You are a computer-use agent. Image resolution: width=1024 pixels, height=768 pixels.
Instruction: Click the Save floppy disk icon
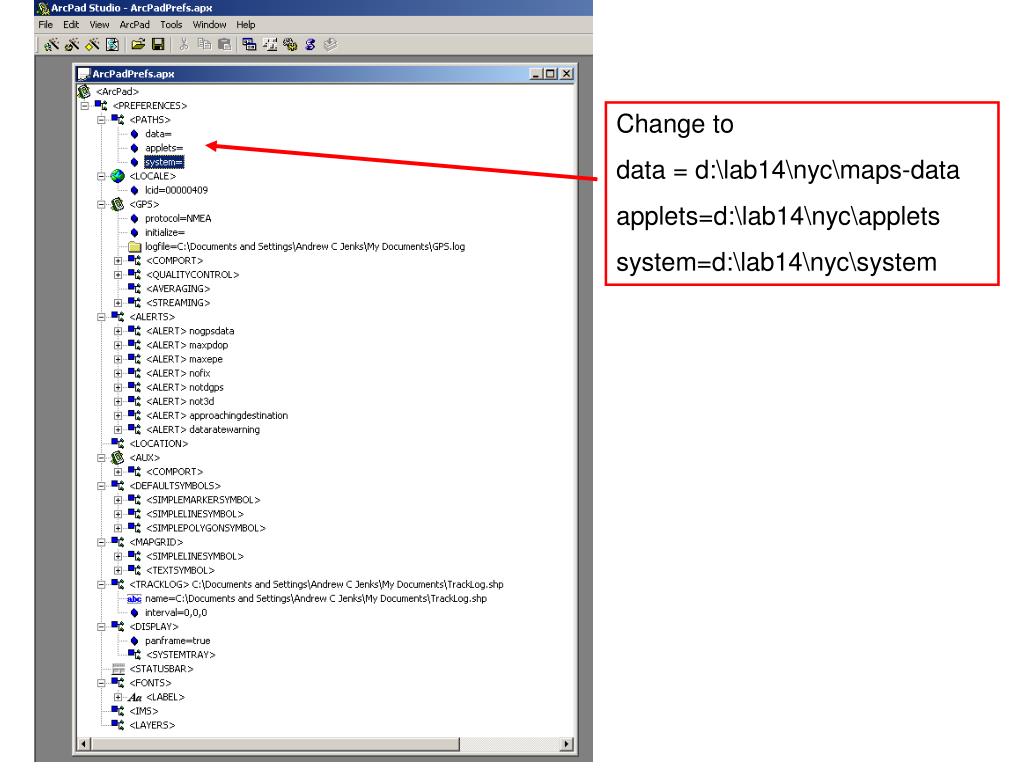pos(158,44)
